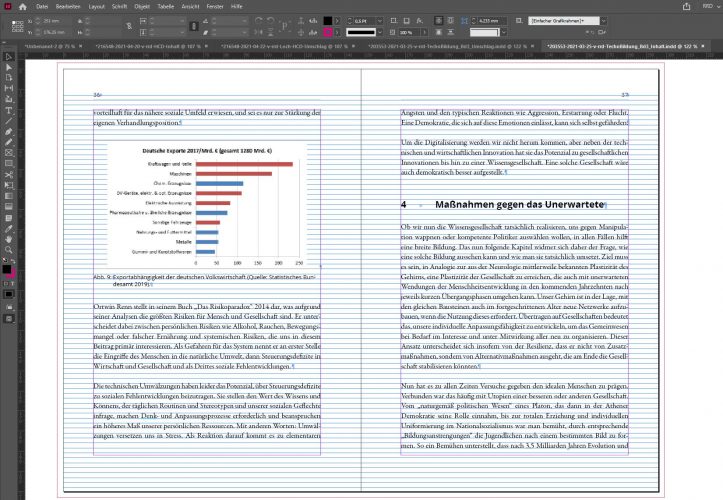Open the shear angle dropdown

[244, 32]
